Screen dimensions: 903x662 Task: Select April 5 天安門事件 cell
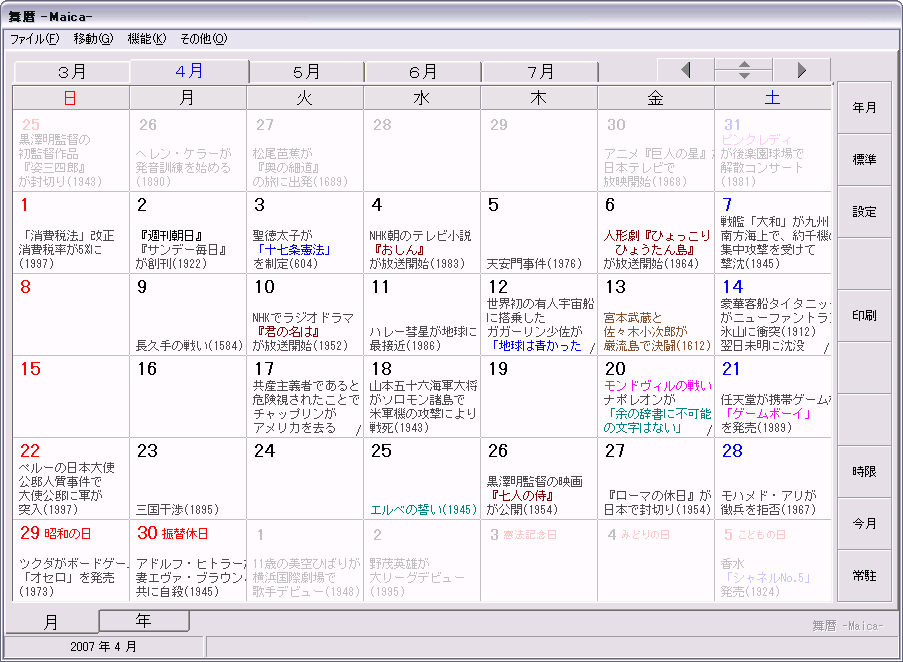pyautogui.click(x=538, y=233)
